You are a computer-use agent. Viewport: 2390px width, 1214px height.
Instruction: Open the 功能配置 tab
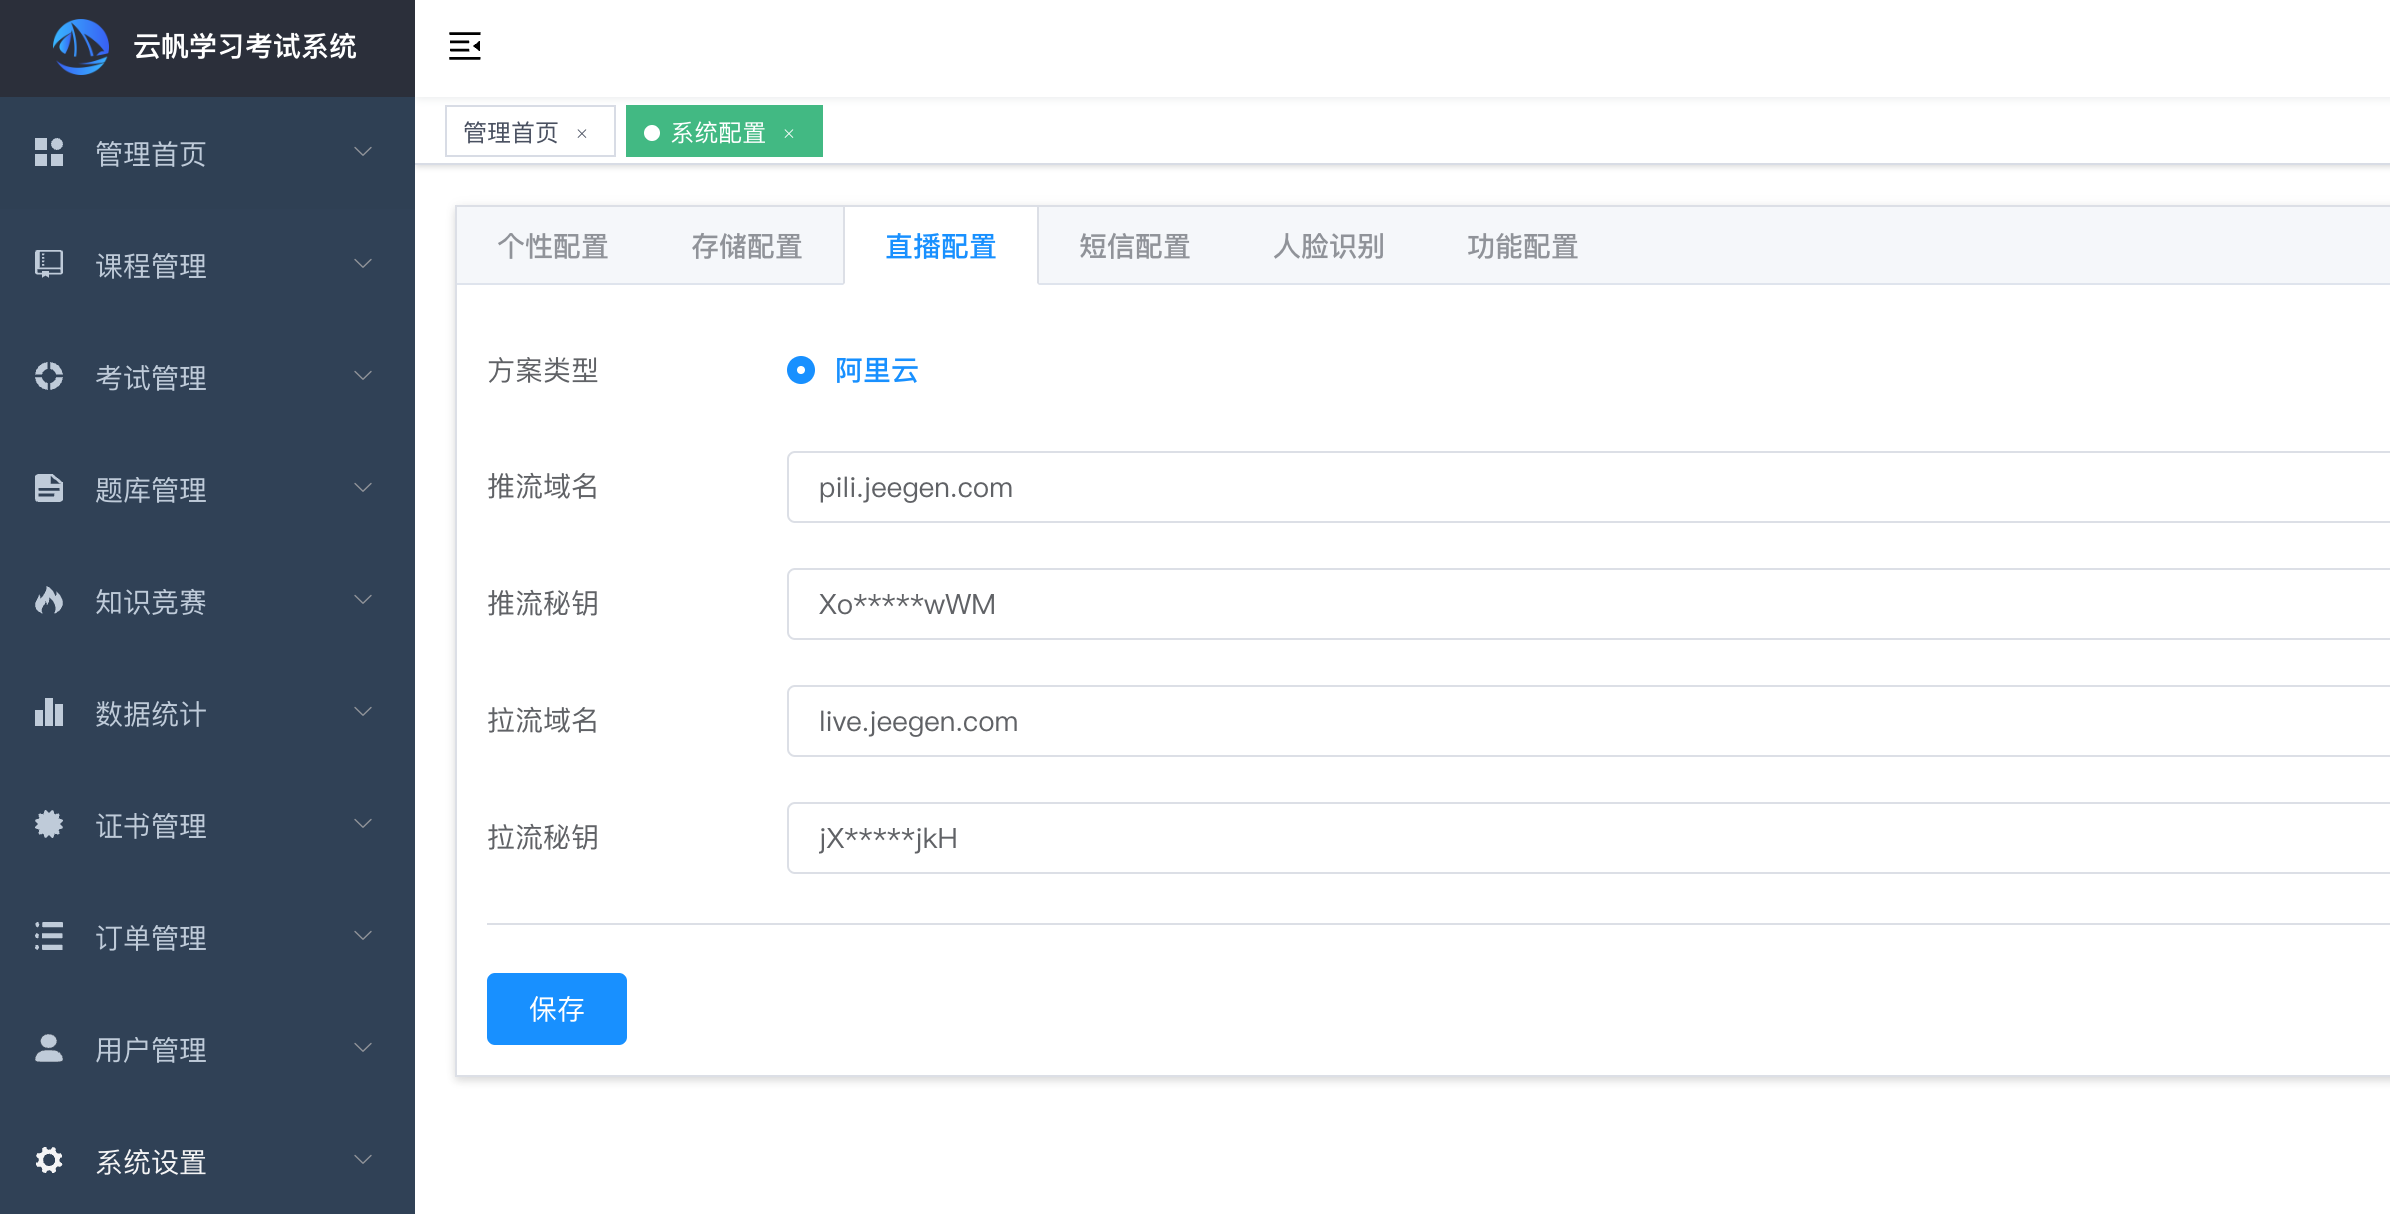pyautogui.click(x=1523, y=246)
